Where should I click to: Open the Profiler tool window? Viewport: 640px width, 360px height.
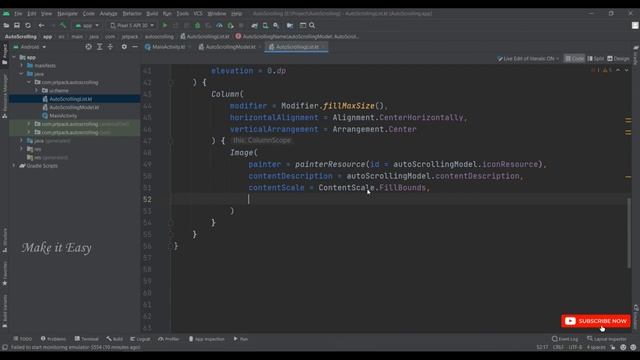tap(169, 339)
